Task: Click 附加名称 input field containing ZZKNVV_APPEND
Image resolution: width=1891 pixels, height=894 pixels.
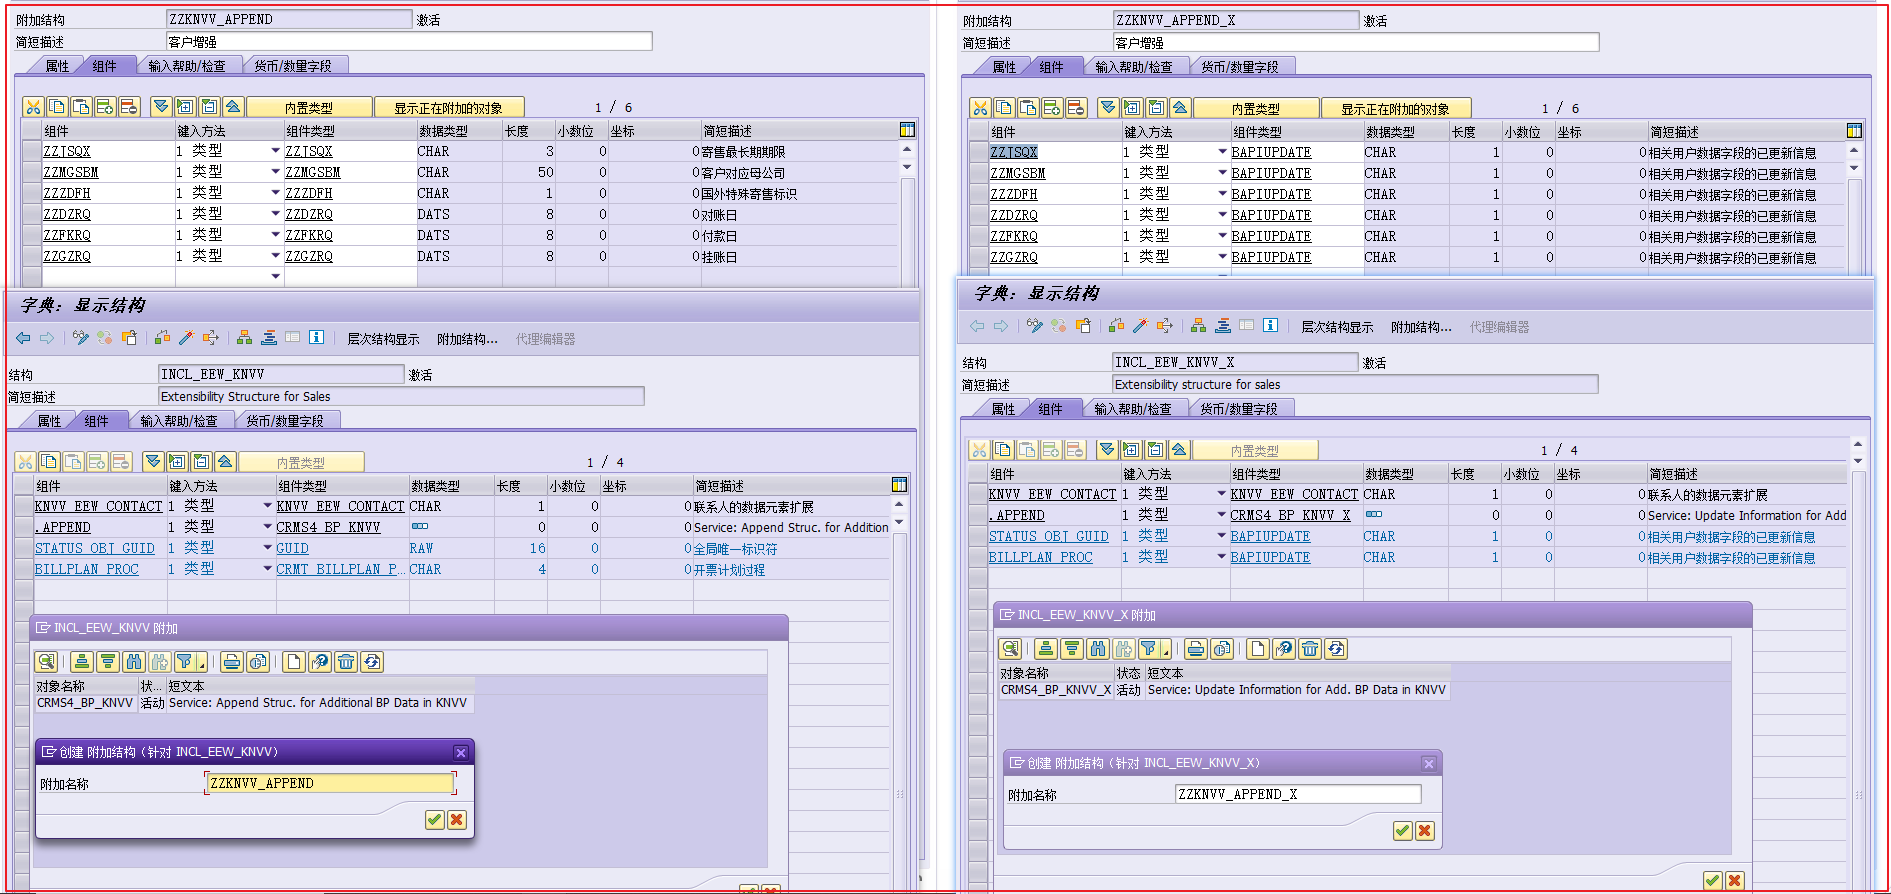Action: pyautogui.click(x=330, y=783)
